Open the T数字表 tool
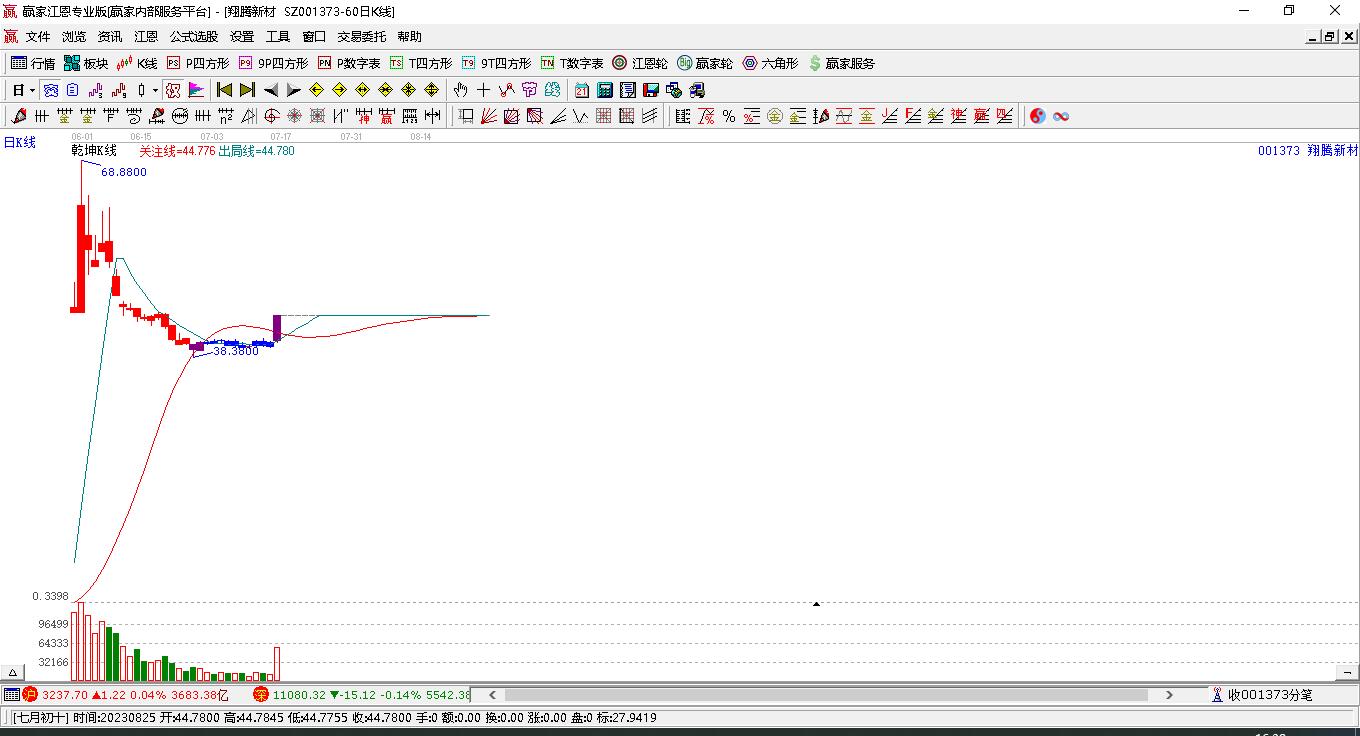This screenshot has height=736, width=1360. 572,63
